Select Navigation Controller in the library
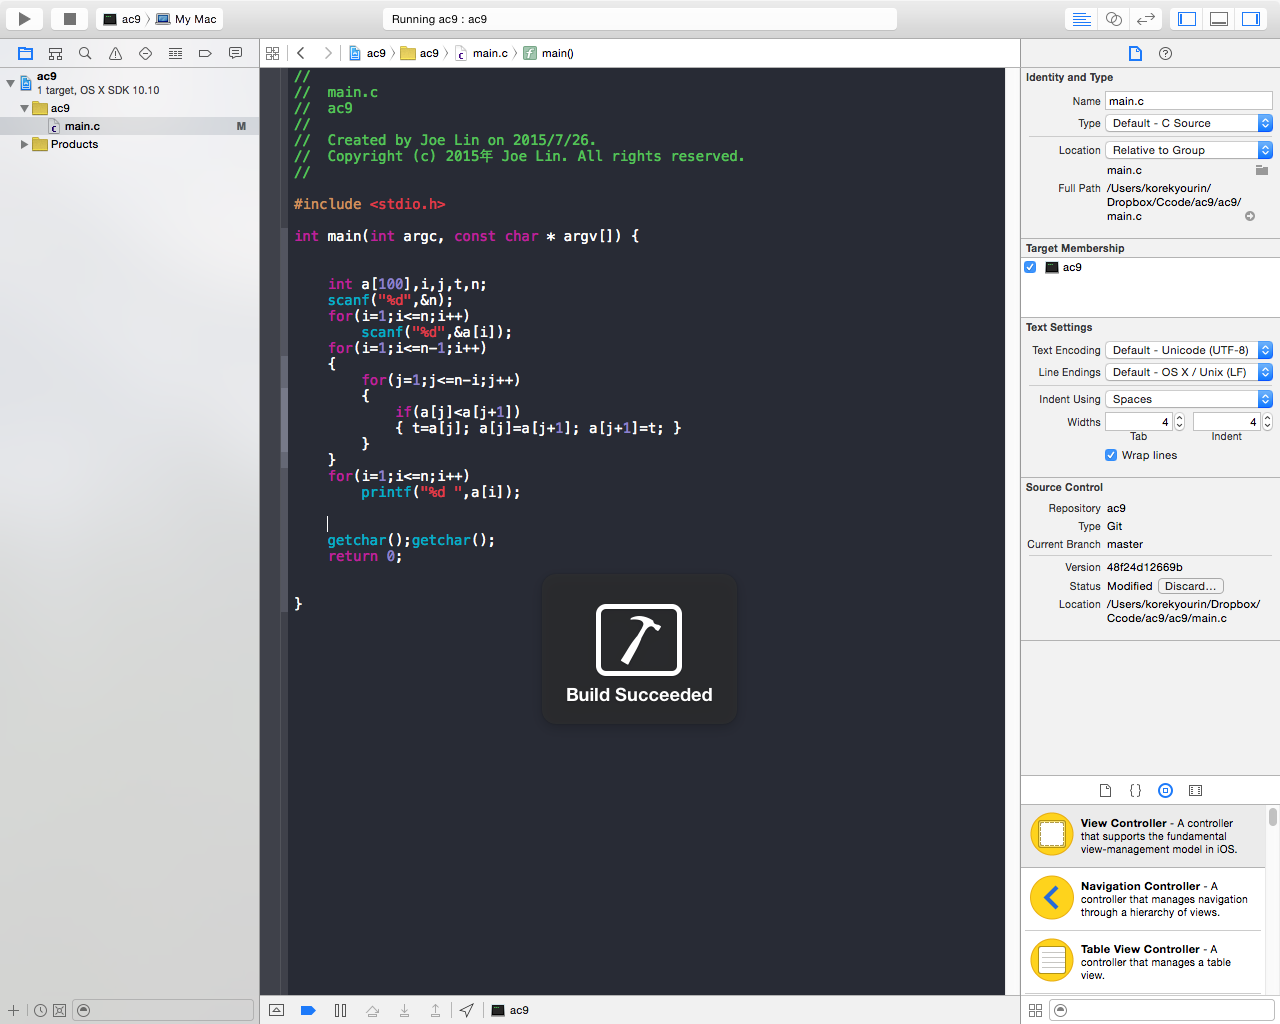The width and height of the screenshot is (1280, 1024). (1143, 899)
